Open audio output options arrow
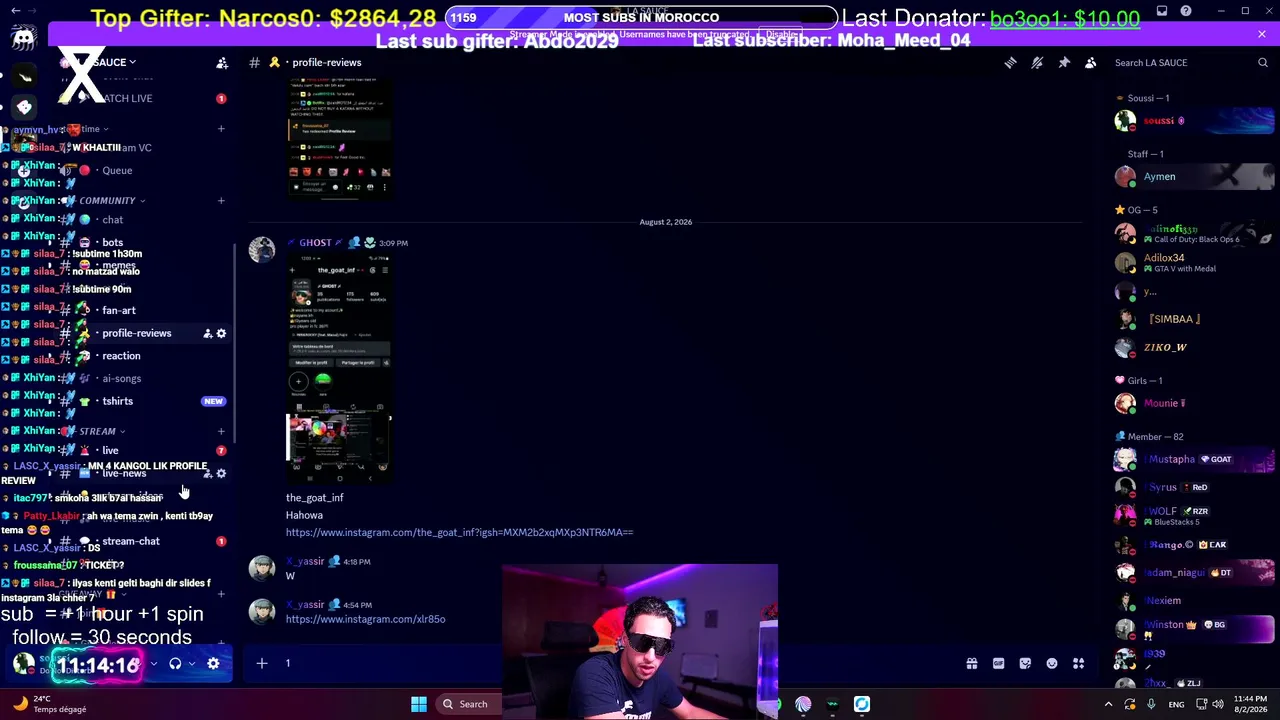The image size is (1280, 720). pos(191,663)
